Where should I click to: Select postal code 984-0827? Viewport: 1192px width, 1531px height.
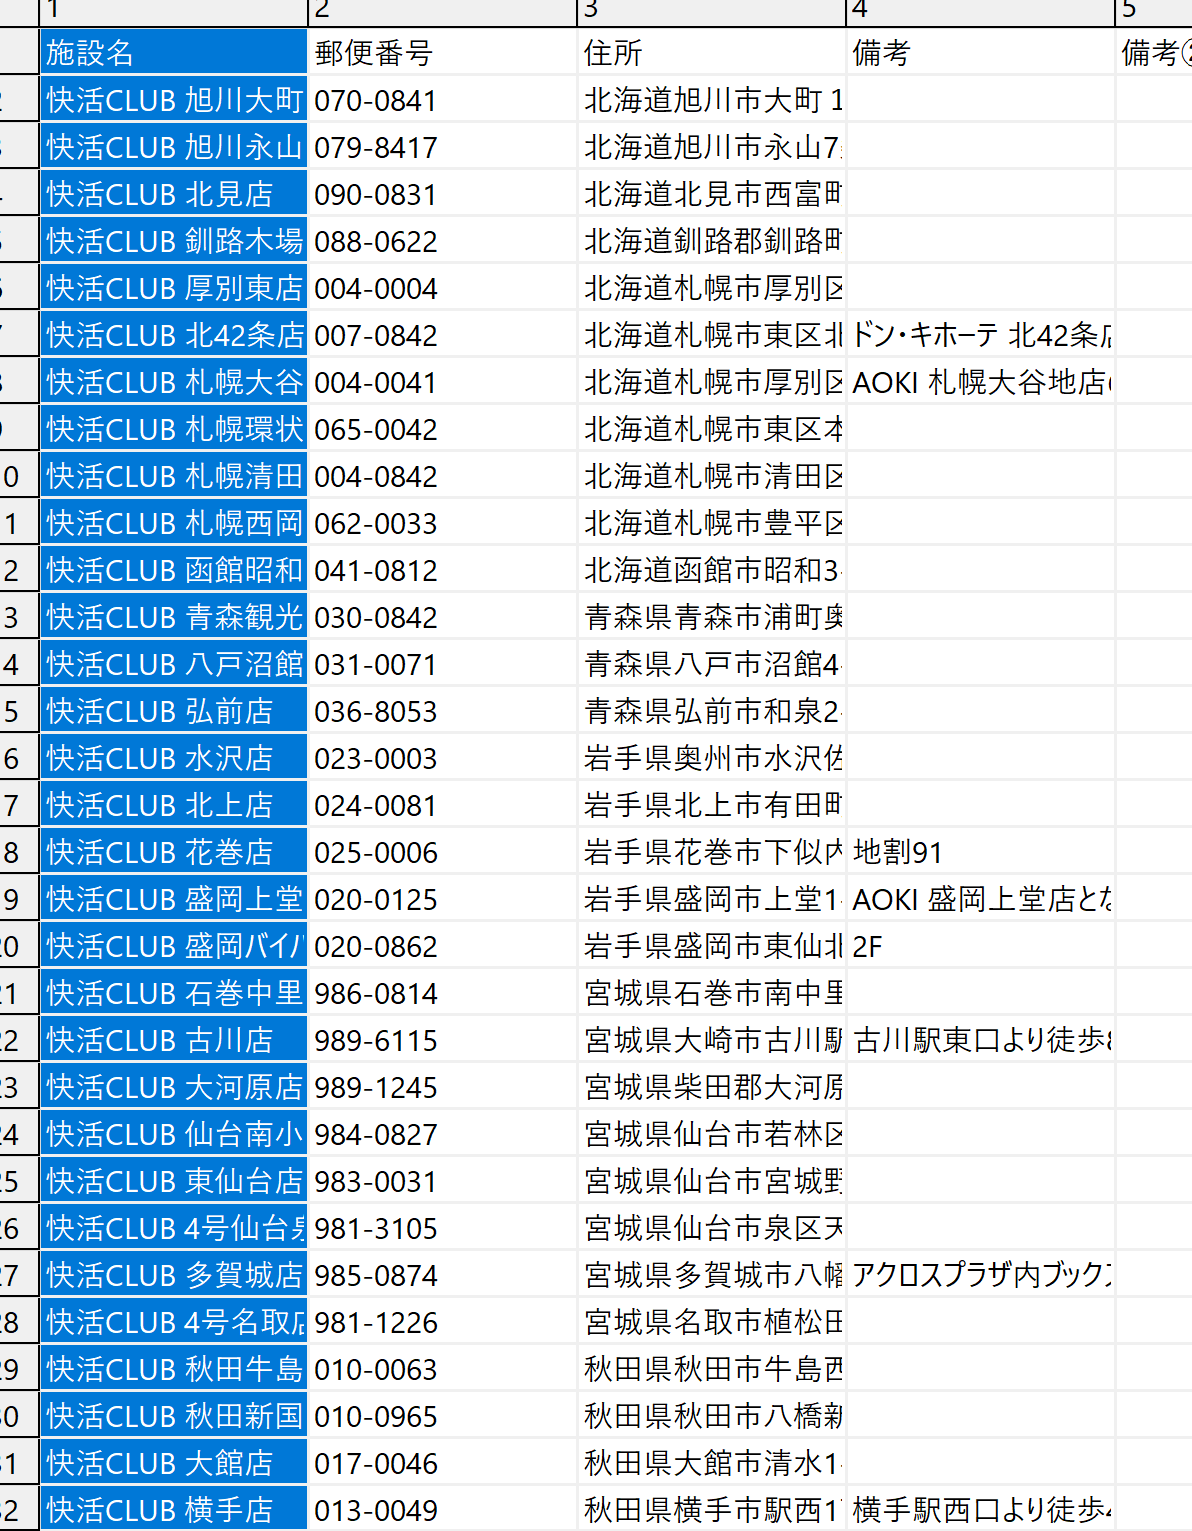[442, 1133]
